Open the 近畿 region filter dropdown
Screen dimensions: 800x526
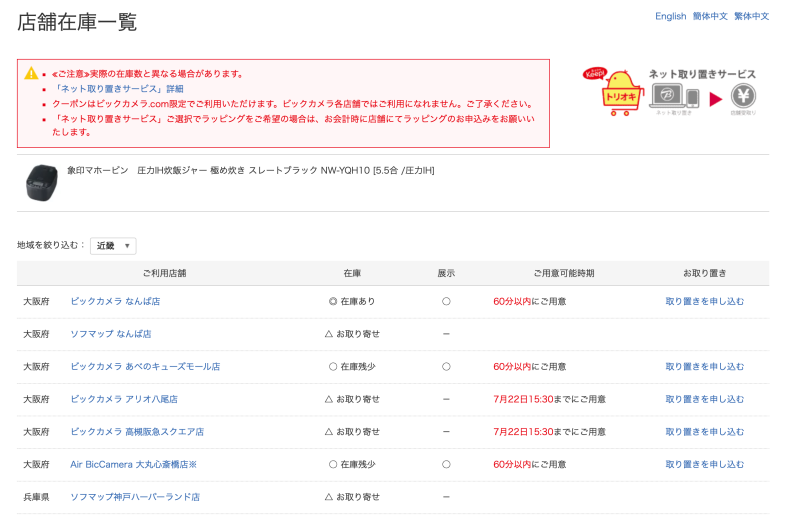point(113,246)
